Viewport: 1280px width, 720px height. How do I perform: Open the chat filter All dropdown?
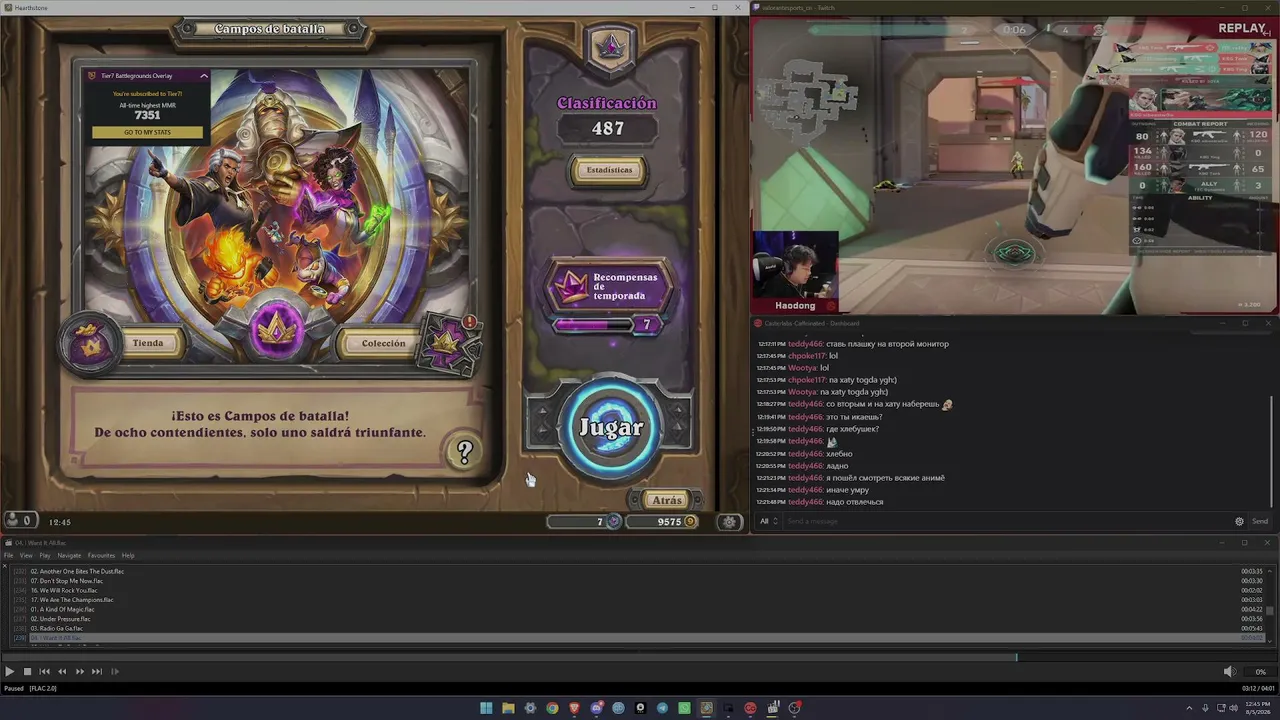[767, 521]
